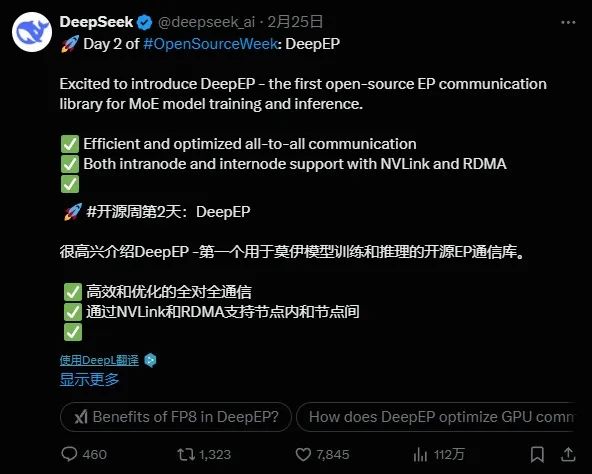
Task: Ask Grok "Benefits of FP8 in DeepEP?"
Action: (176, 417)
